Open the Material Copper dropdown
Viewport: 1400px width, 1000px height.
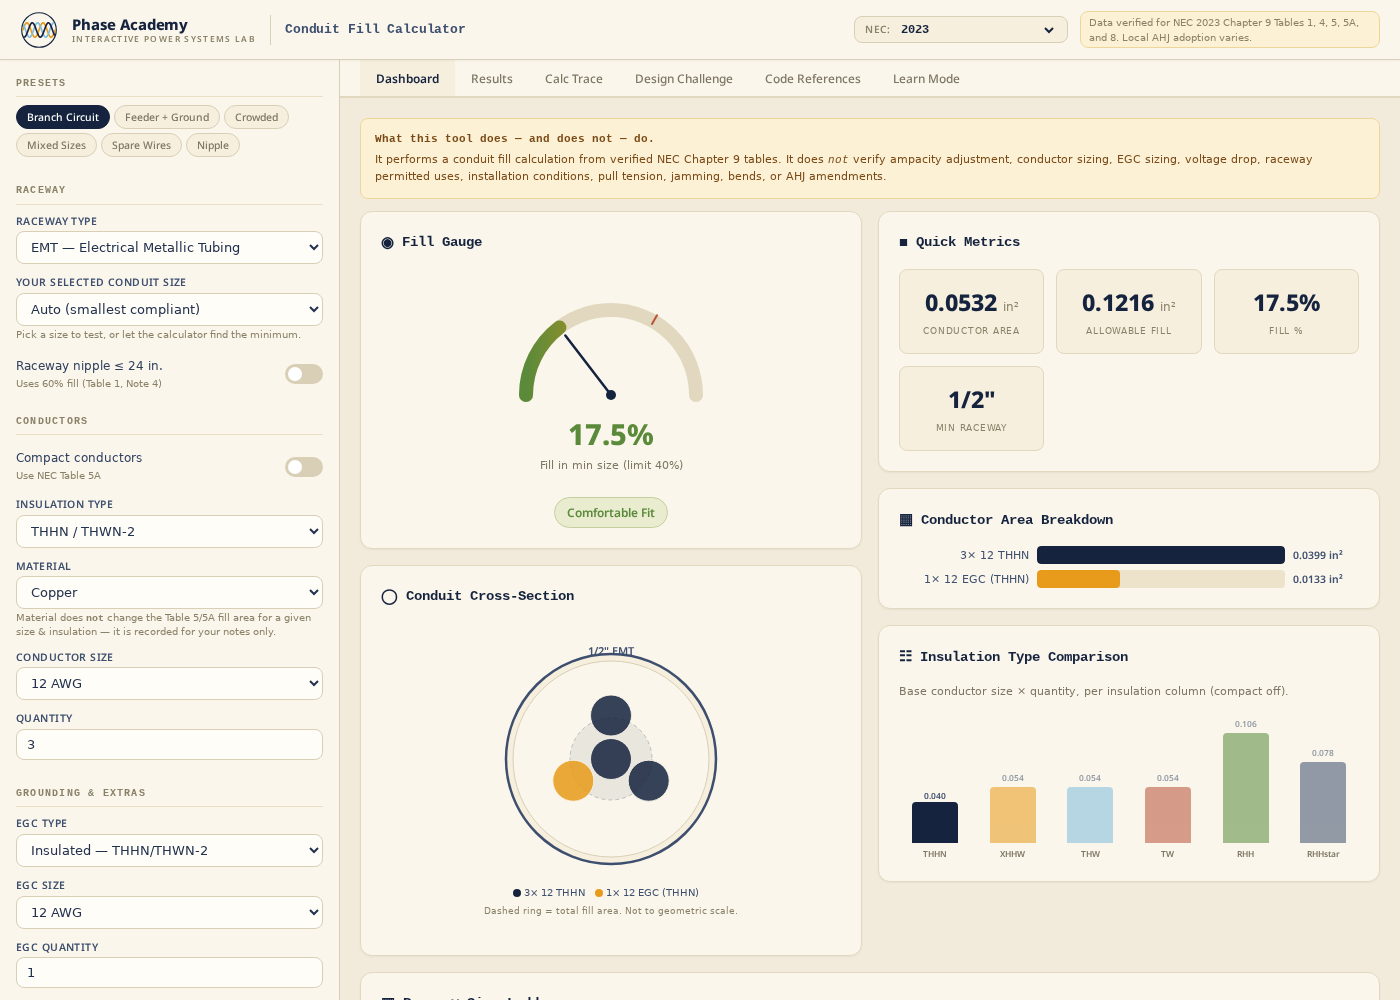(169, 593)
